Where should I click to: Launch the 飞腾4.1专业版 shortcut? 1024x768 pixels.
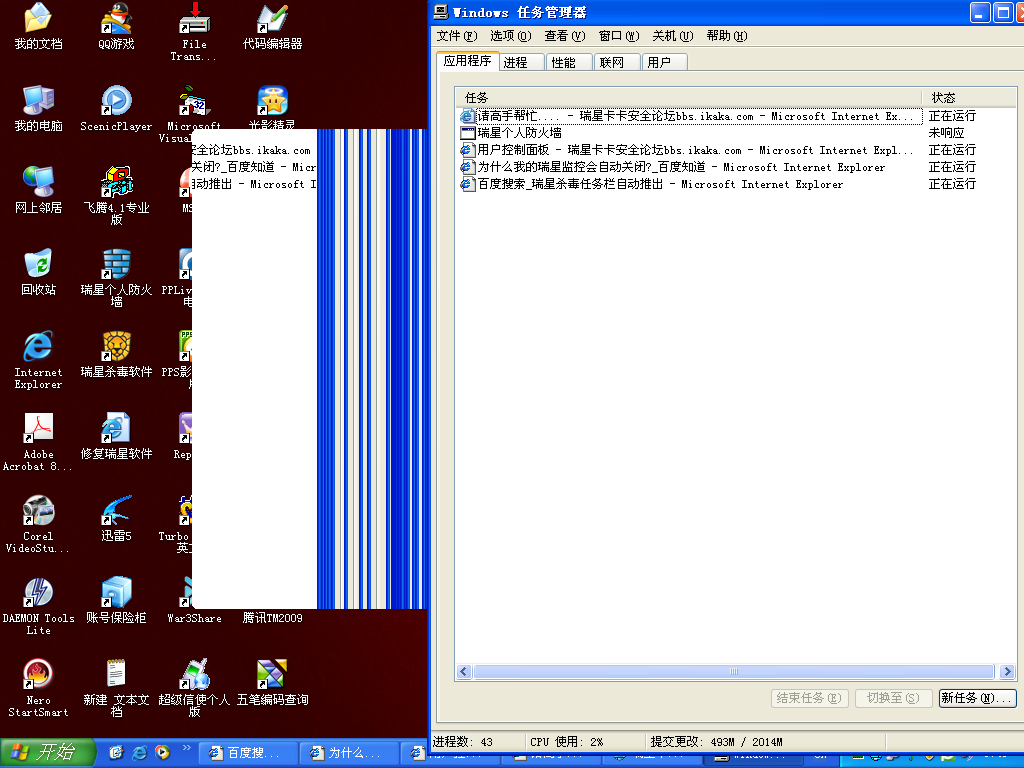116,195
